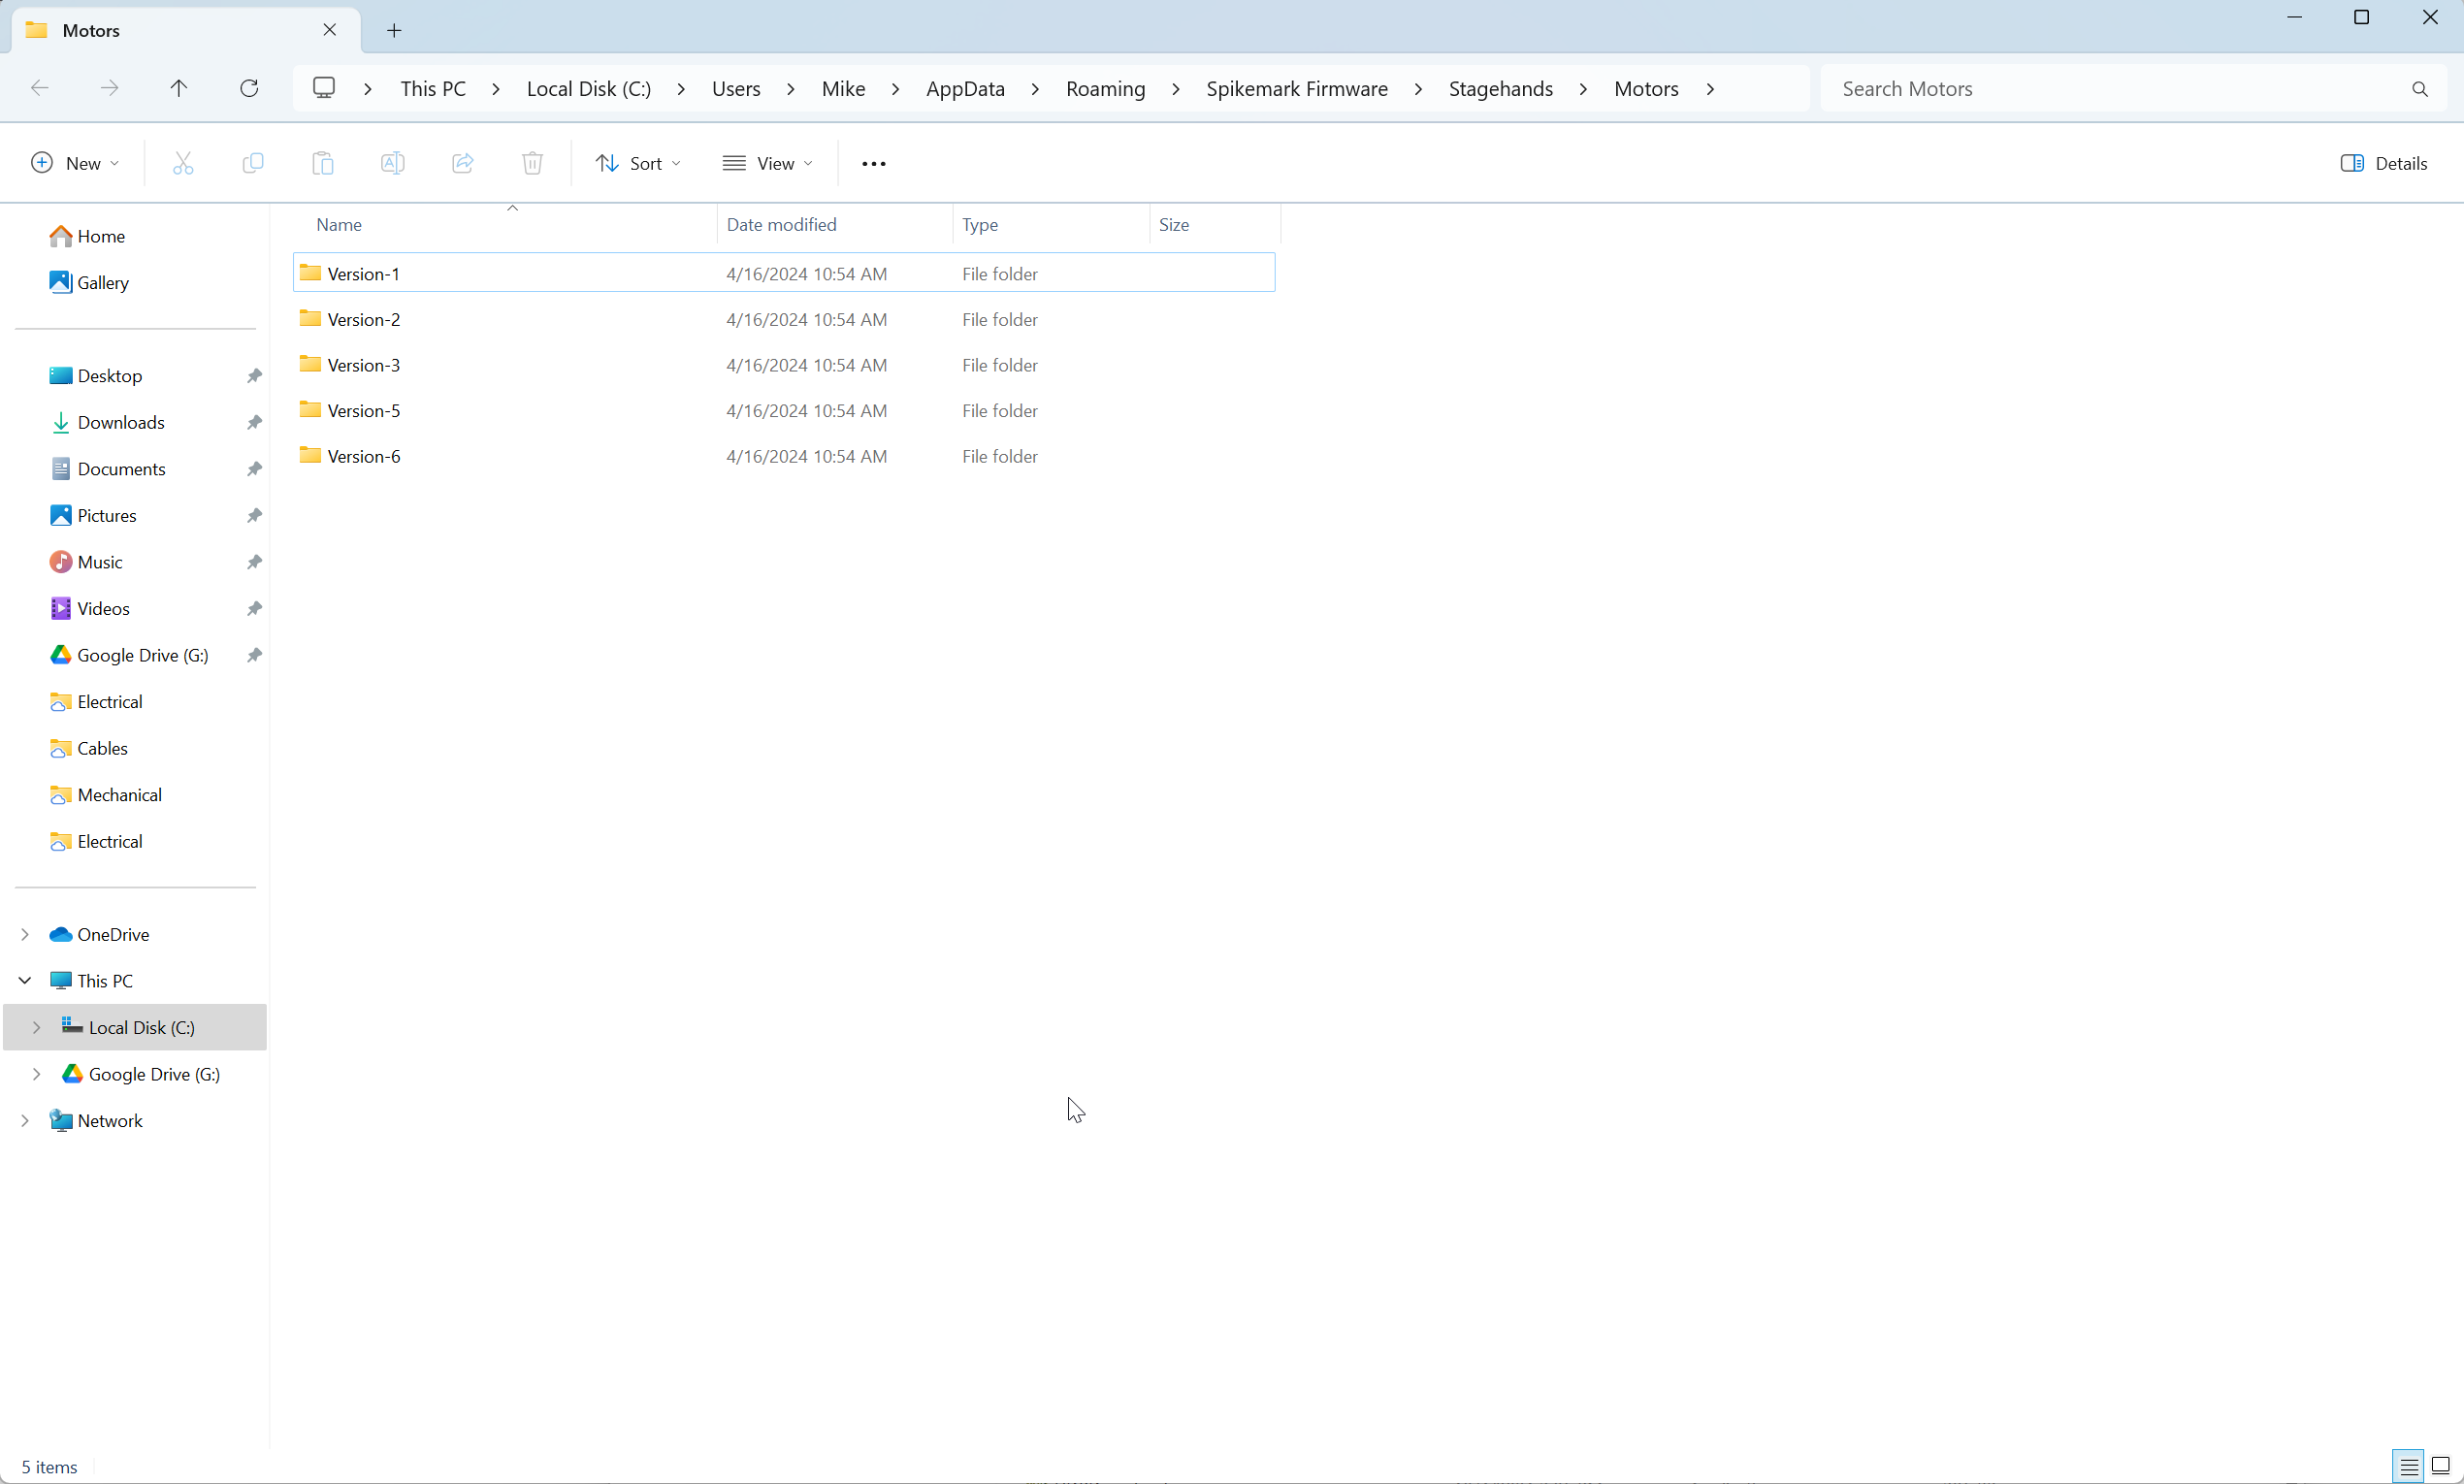Unpin Downloads from Quick access
The image size is (2464, 1484).
[x=254, y=423]
